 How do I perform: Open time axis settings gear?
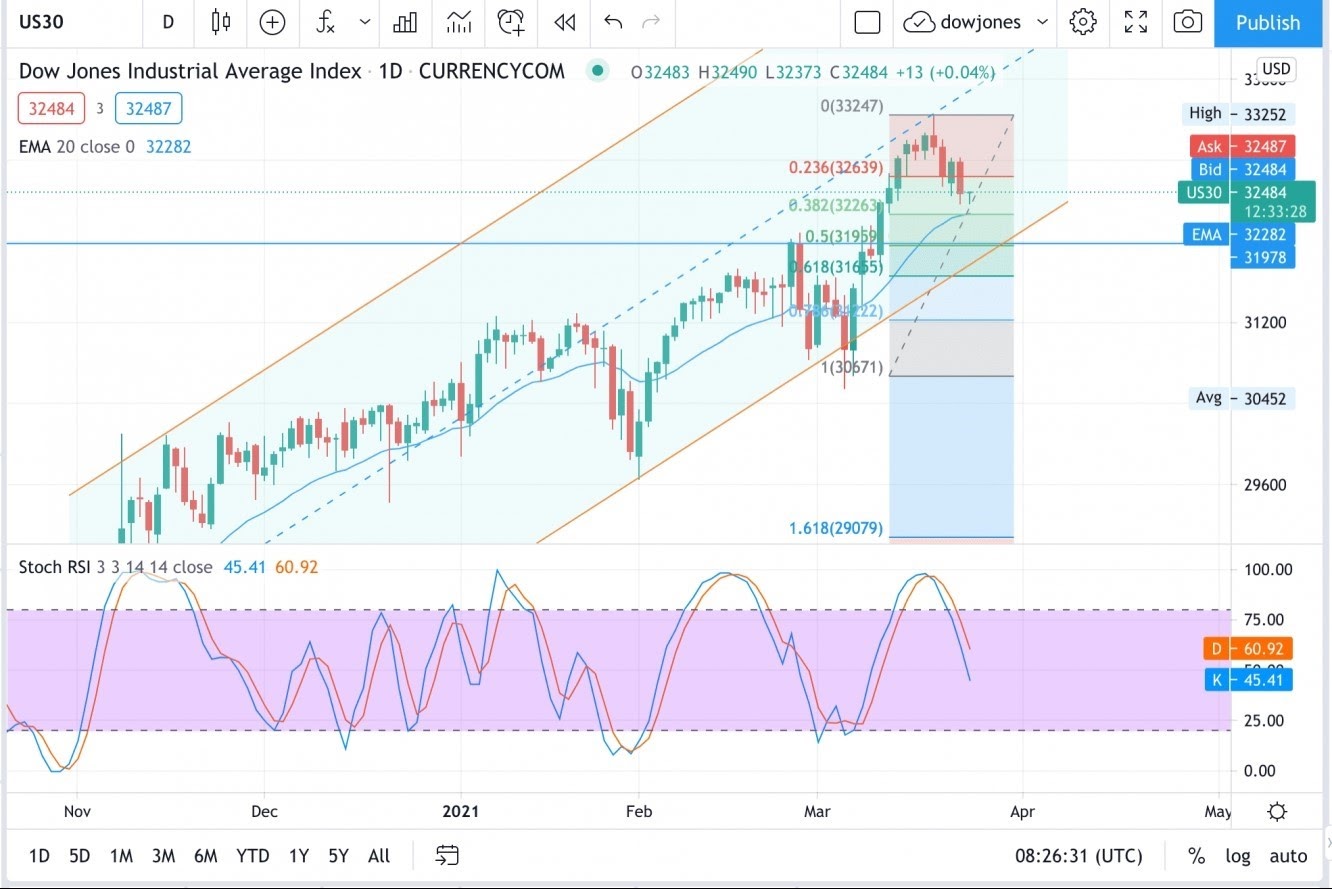pyautogui.click(x=1277, y=811)
